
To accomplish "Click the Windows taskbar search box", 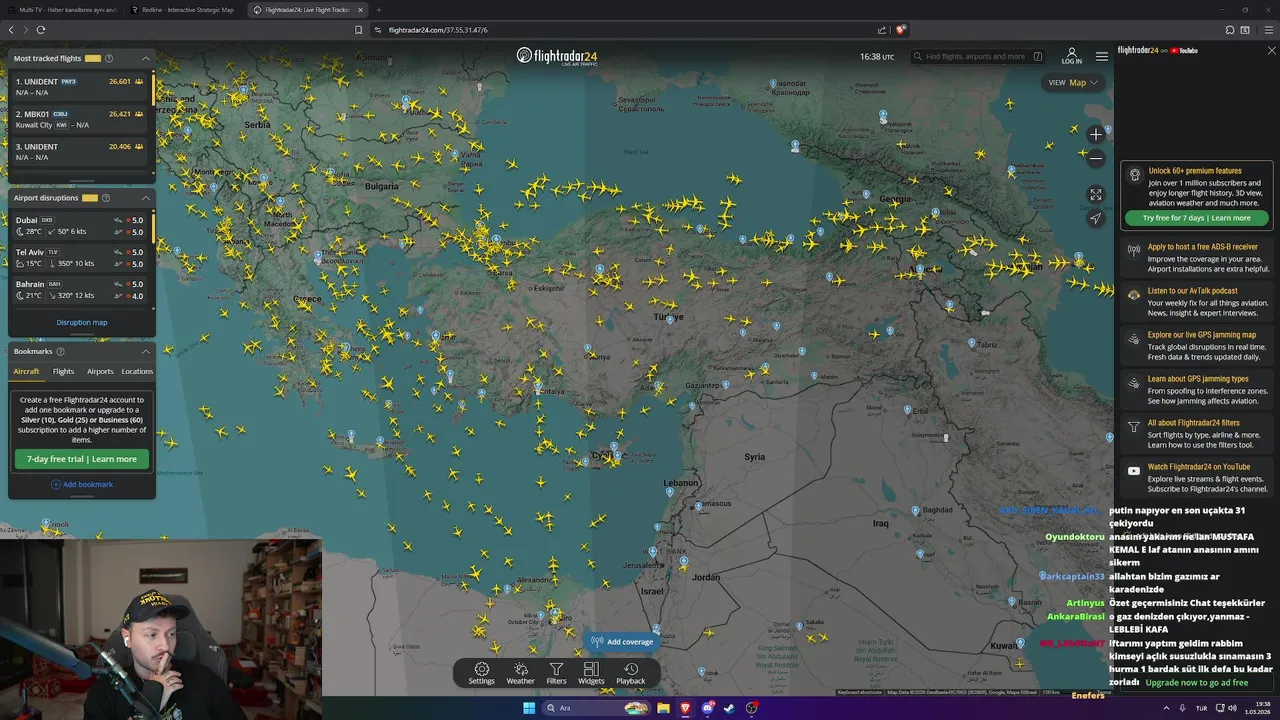I will click(596, 708).
